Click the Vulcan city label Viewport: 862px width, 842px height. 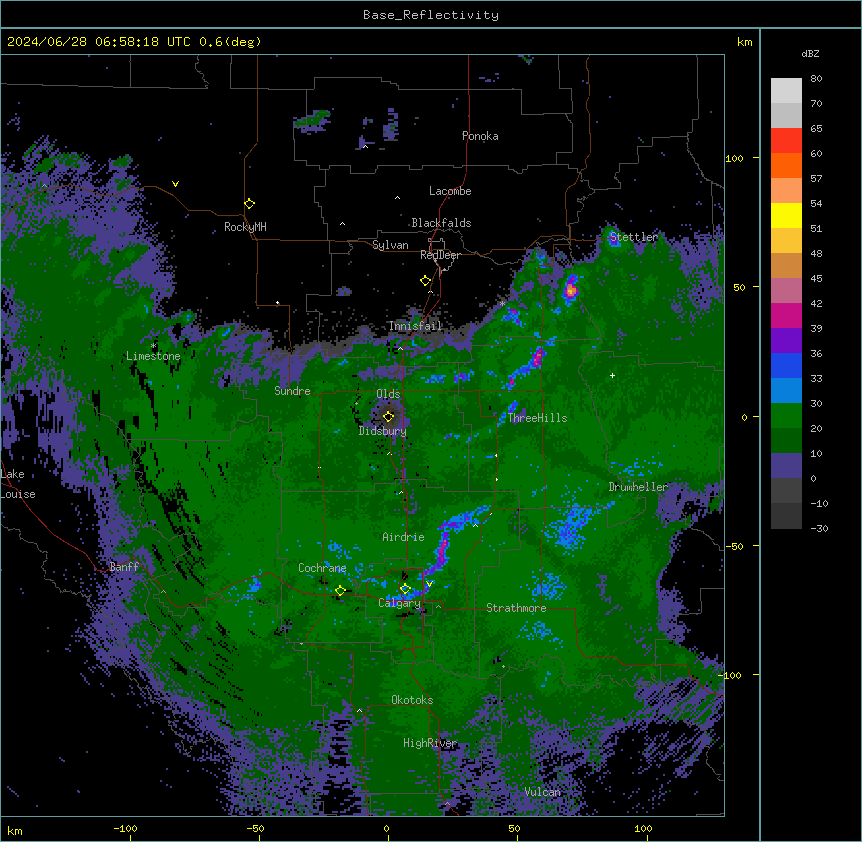tap(543, 792)
